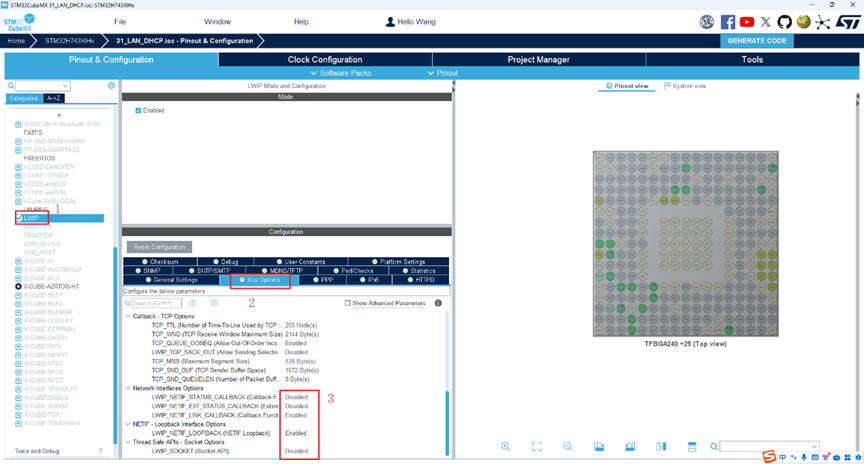Viewport: 864px width, 464px height.
Task: Click the microphone voice input icon
Action: [x=804, y=457]
